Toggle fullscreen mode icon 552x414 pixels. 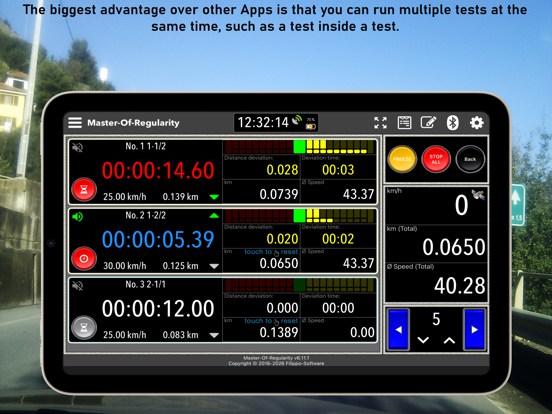click(380, 123)
